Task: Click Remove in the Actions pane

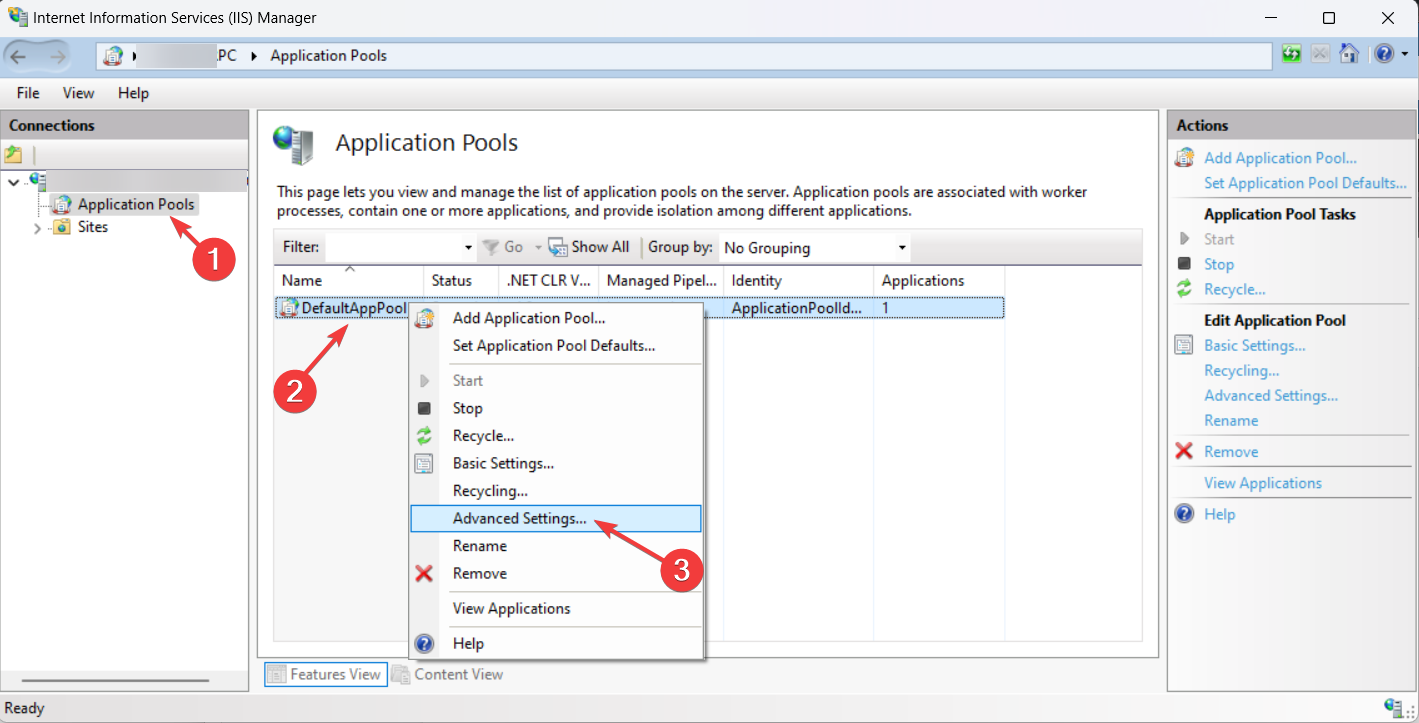Action: (x=1231, y=452)
